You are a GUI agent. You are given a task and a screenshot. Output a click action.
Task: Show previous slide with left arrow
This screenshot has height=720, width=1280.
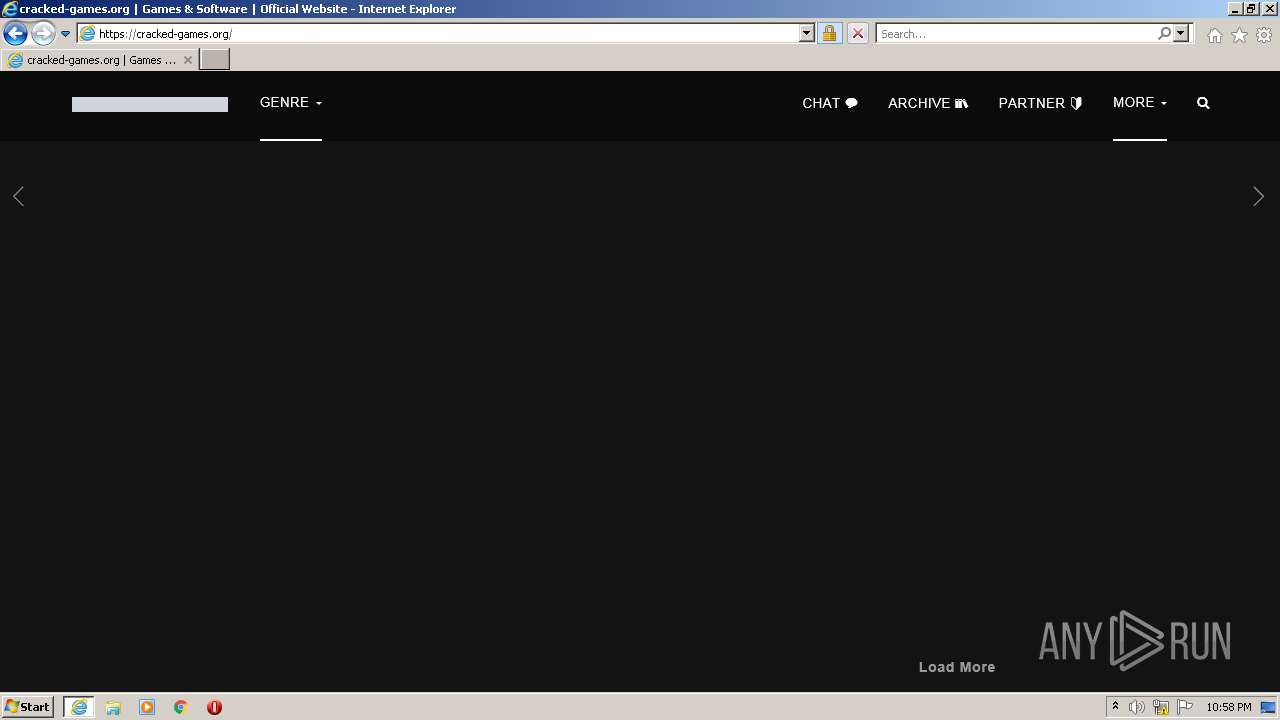18,196
